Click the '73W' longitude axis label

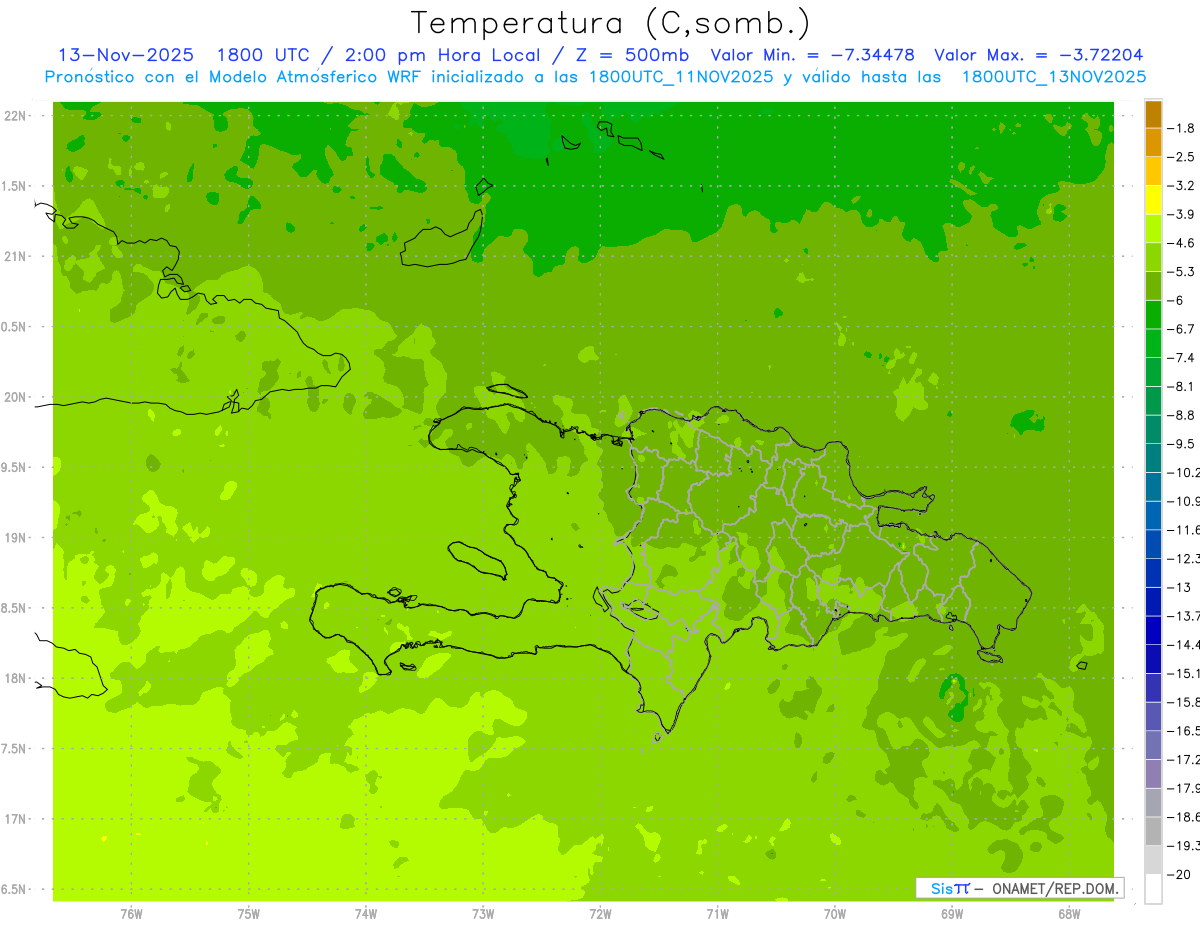[483, 914]
